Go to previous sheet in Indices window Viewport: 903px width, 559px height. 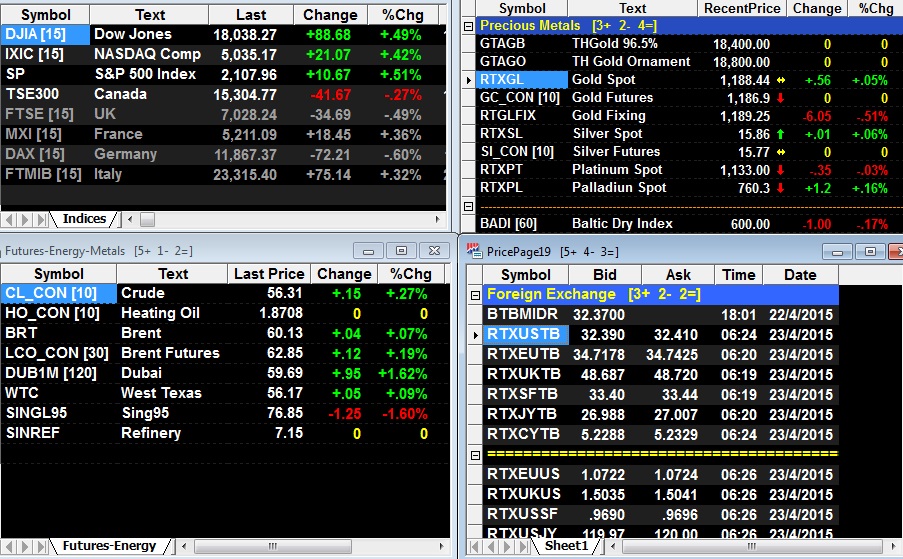(10, 219)
